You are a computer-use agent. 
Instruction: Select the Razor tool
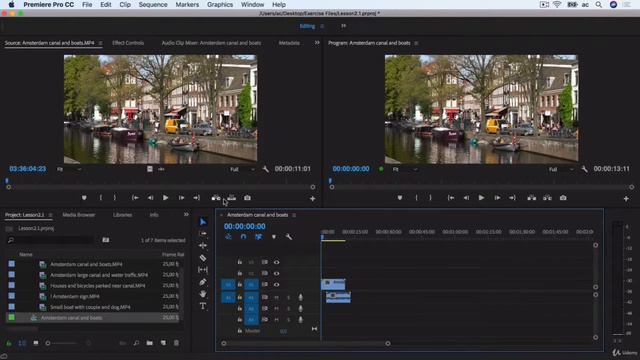coord(203,258)
